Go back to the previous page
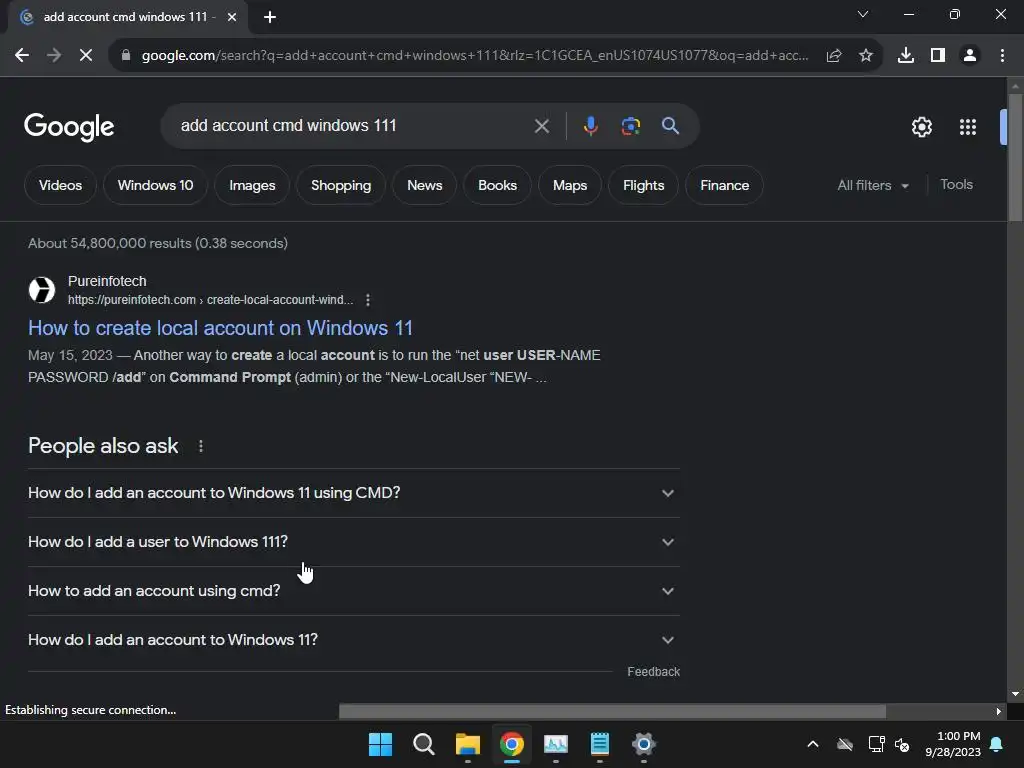The width and height of the screenshot is (1024, 768). [22, 56]
